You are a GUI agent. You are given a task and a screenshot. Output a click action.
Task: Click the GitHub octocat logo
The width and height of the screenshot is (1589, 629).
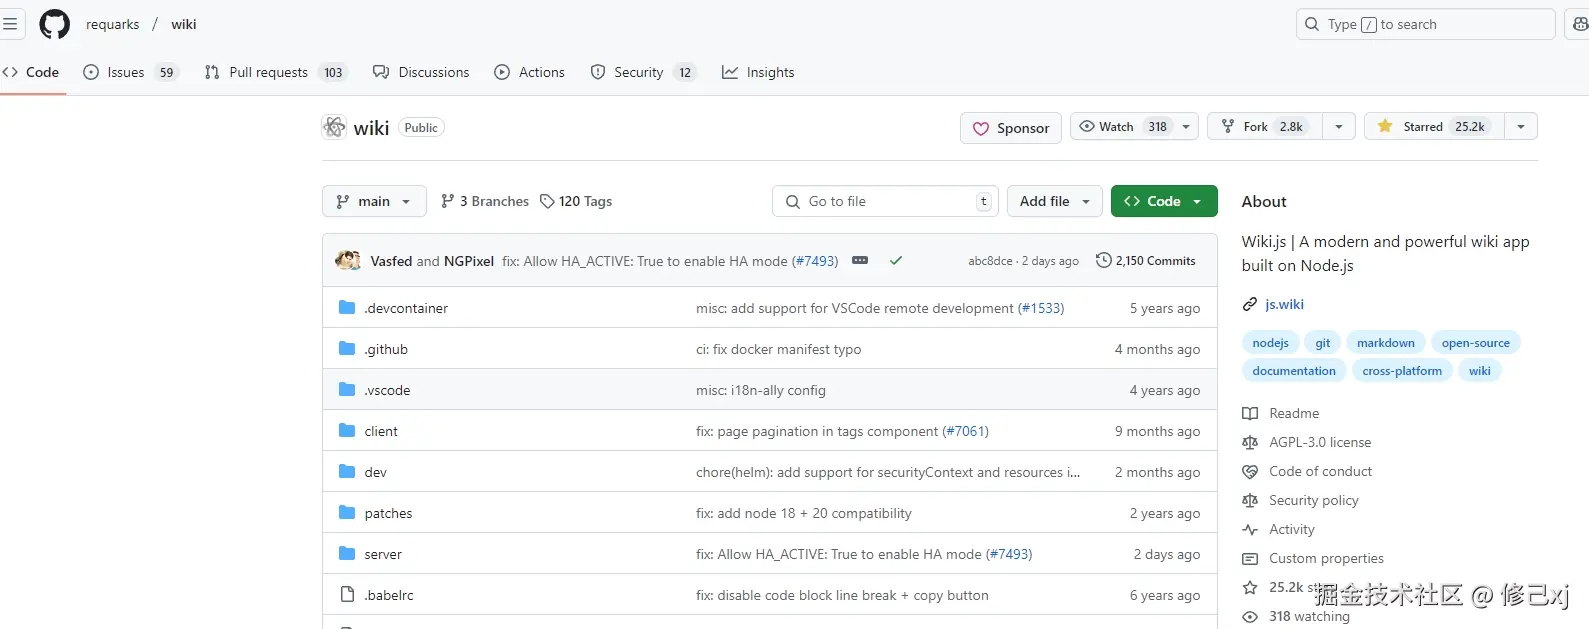coord(54,24)
